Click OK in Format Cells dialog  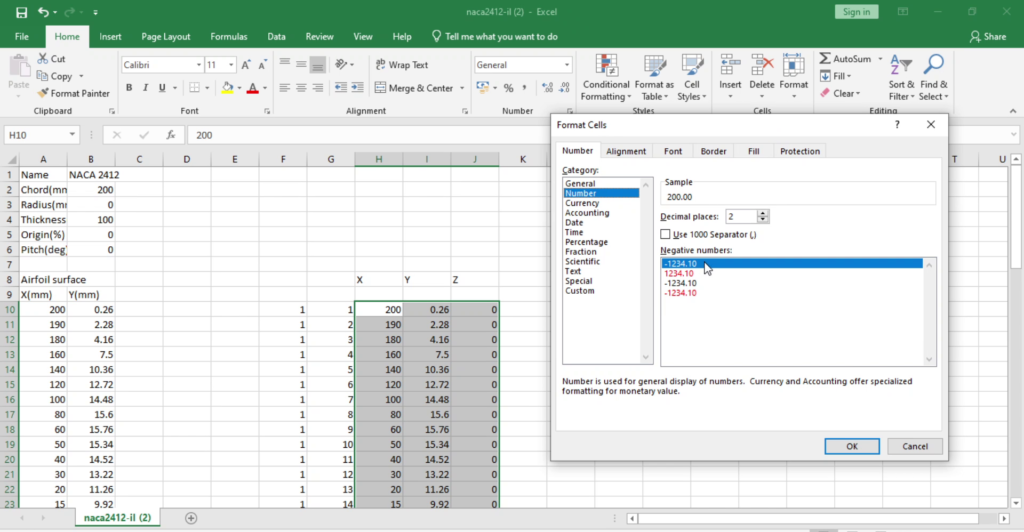(x=852, y=446)
